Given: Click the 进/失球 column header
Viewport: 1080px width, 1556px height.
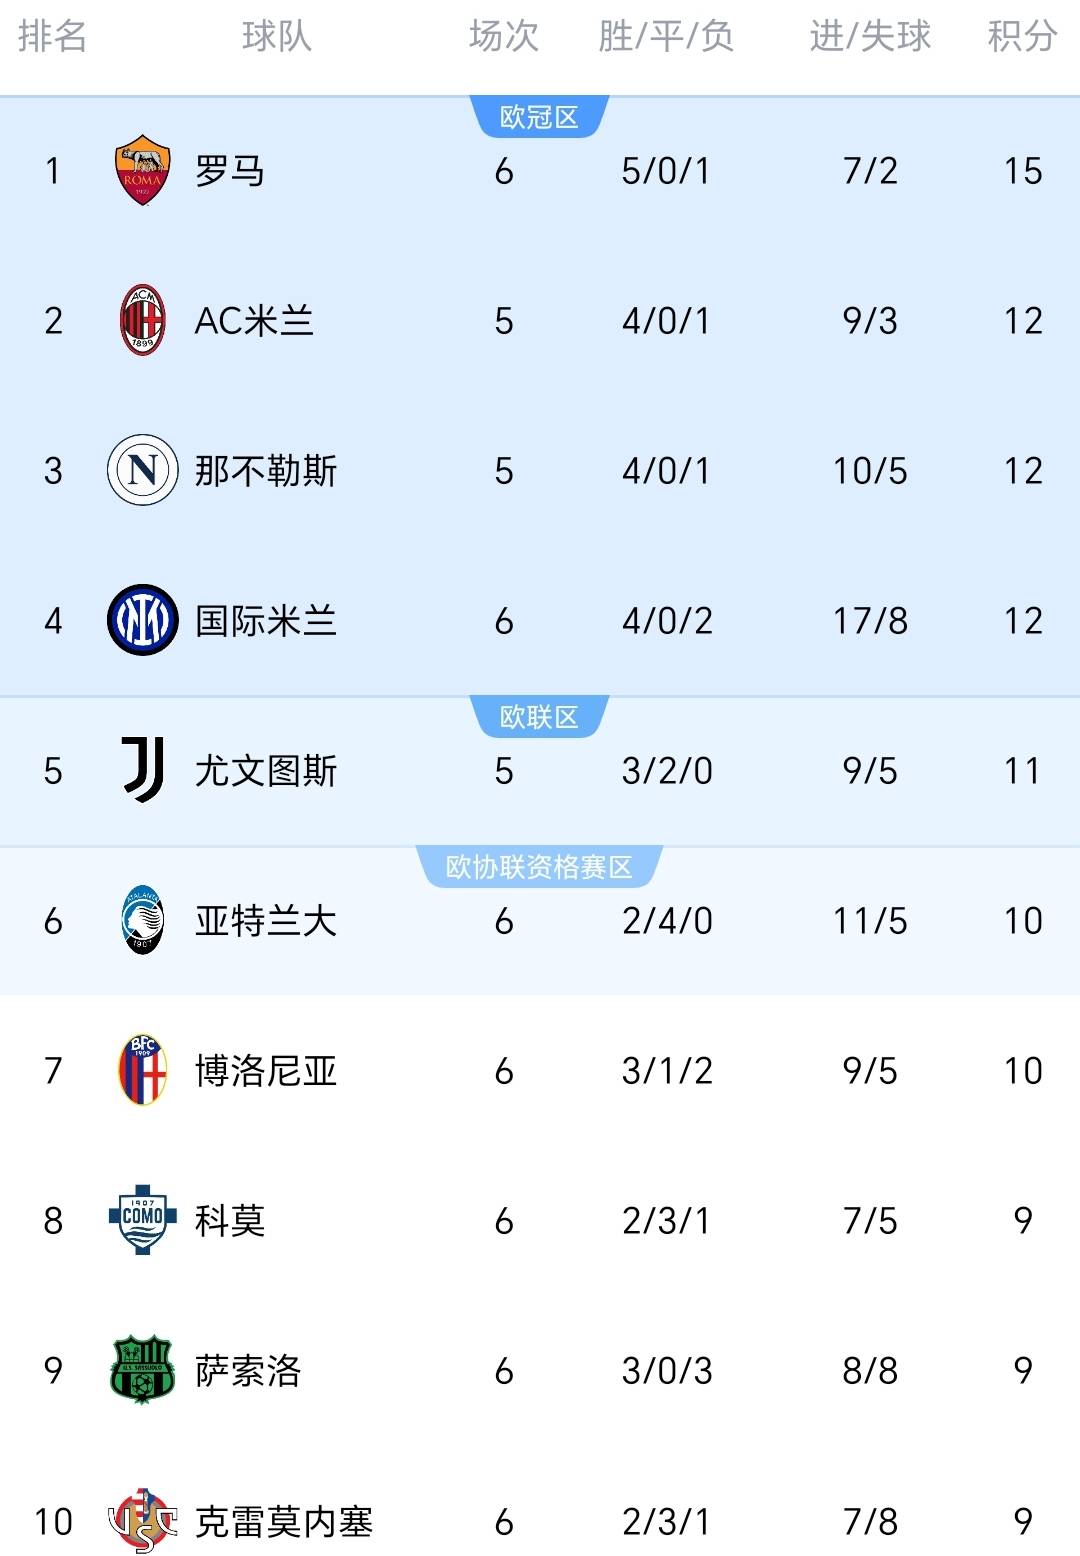Looking at the screenshot, I should (x=870, y=37).
